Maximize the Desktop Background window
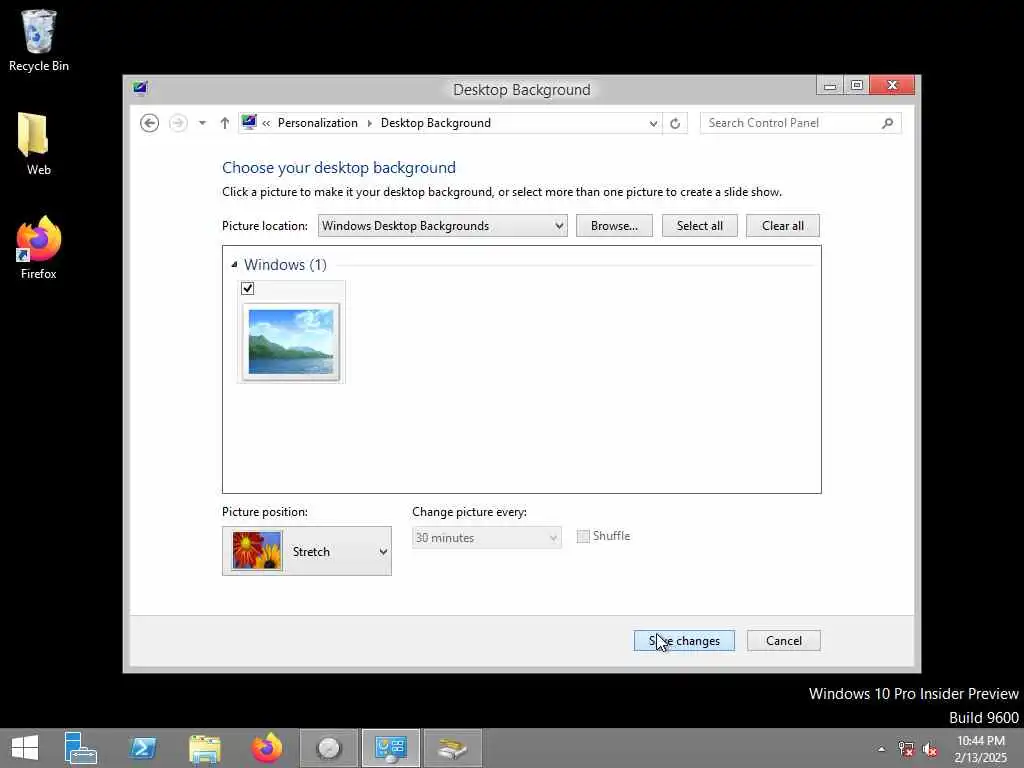1024x768 pixels. (x=857, y=86)
